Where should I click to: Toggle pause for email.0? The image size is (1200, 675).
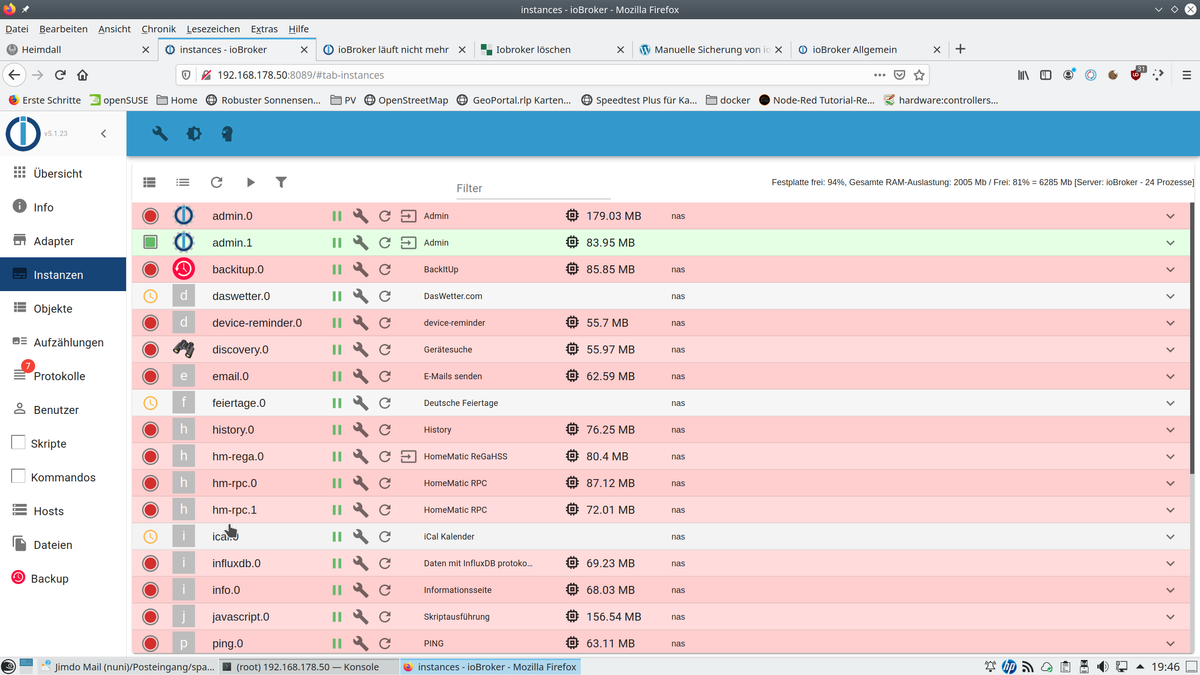pos(337,376)
